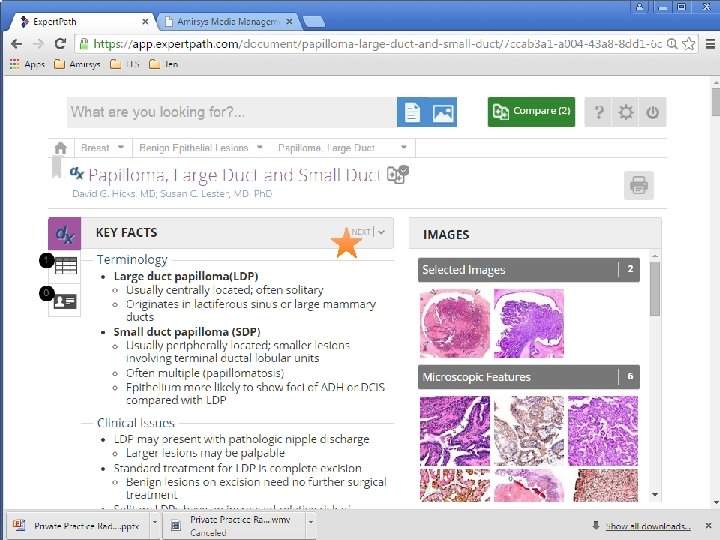Go back in browser history

tap(17, 44)
